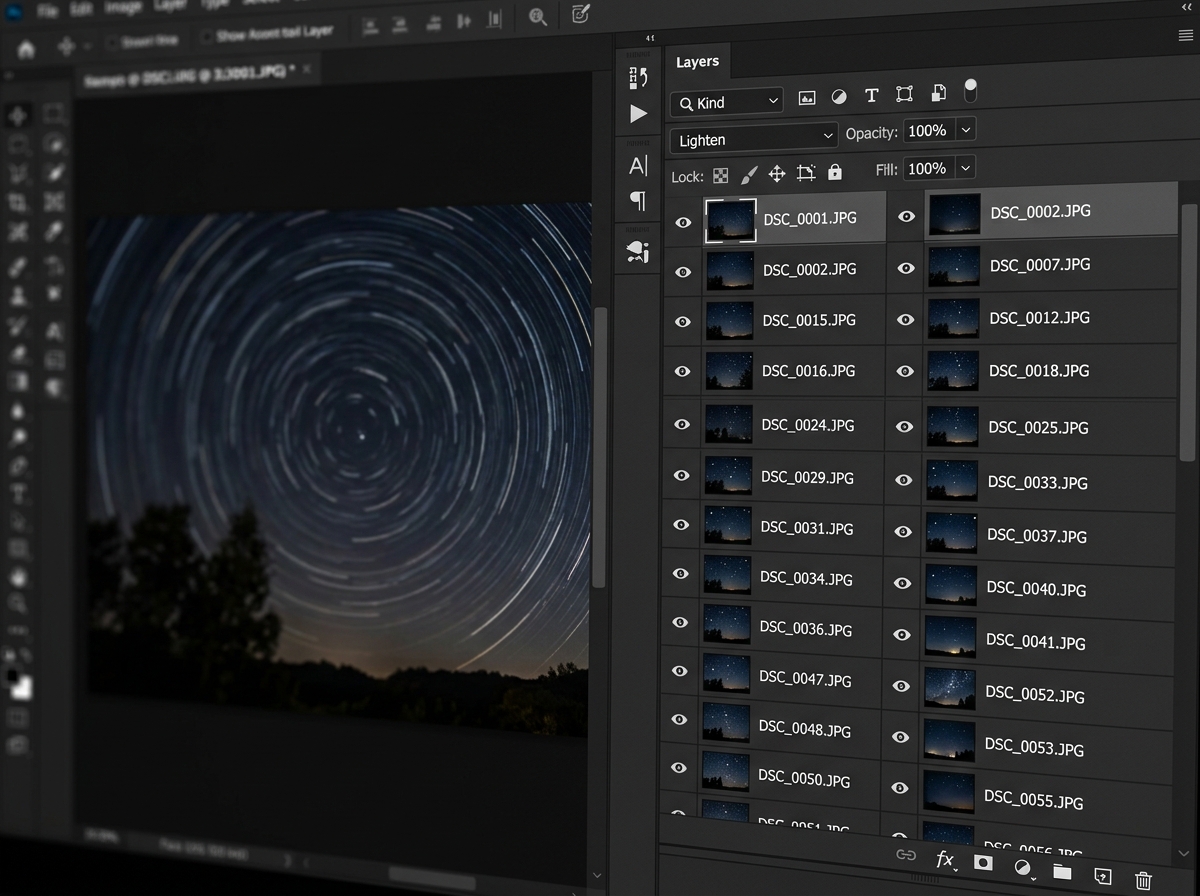The width and height of the screenshot is (1200, 896).
Task: Select the DSC_0001.JPG layer thumbnail
Action: pyautogui.click(x=731, y=220)
